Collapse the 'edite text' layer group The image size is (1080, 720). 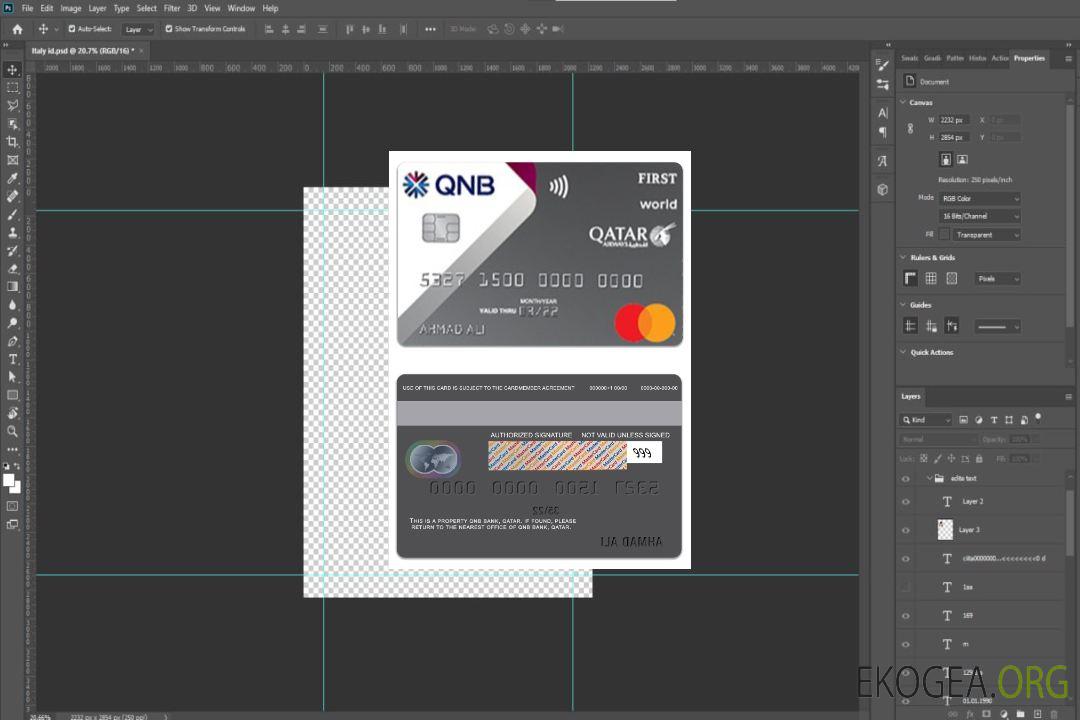pos(928,478)
